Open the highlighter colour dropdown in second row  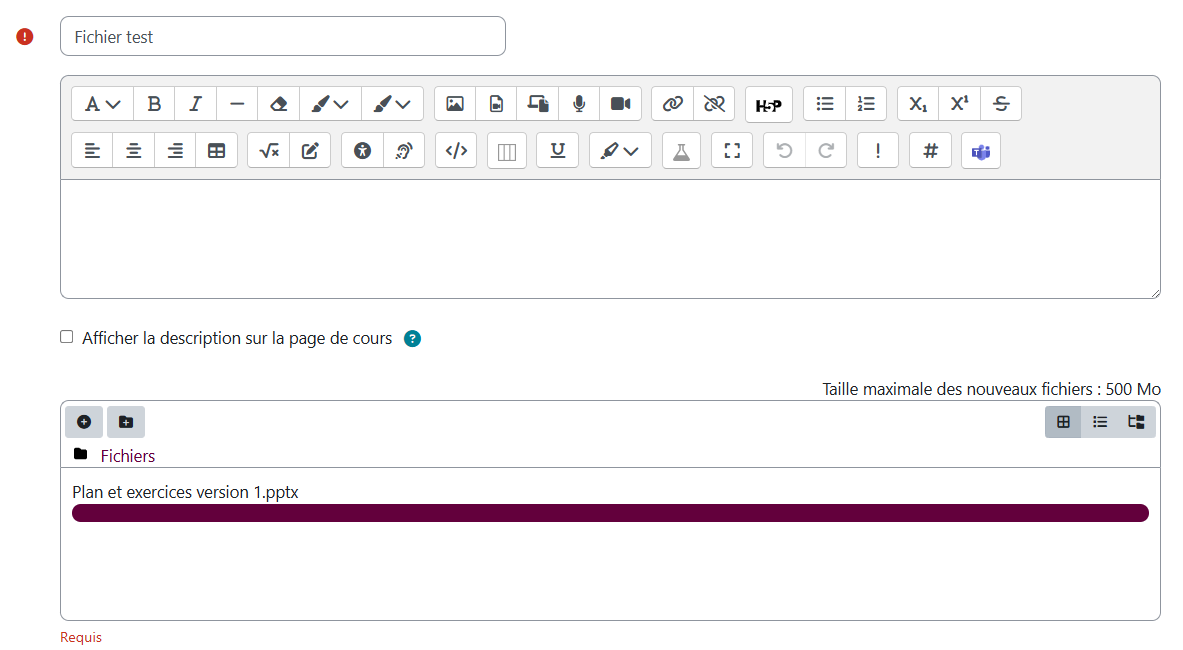[x=620, y=151]
